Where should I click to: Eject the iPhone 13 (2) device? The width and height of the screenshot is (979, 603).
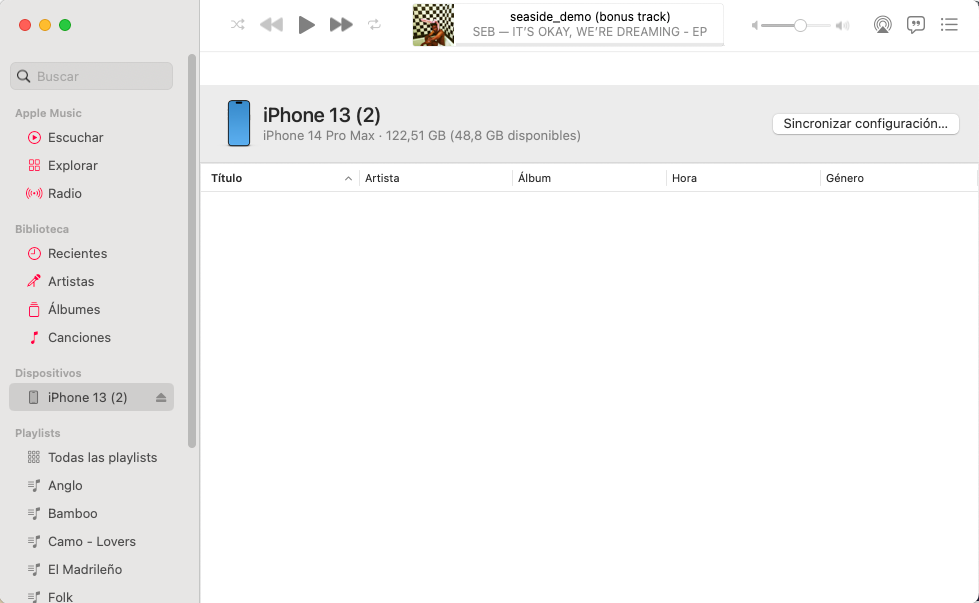click(x=161, y=398)
